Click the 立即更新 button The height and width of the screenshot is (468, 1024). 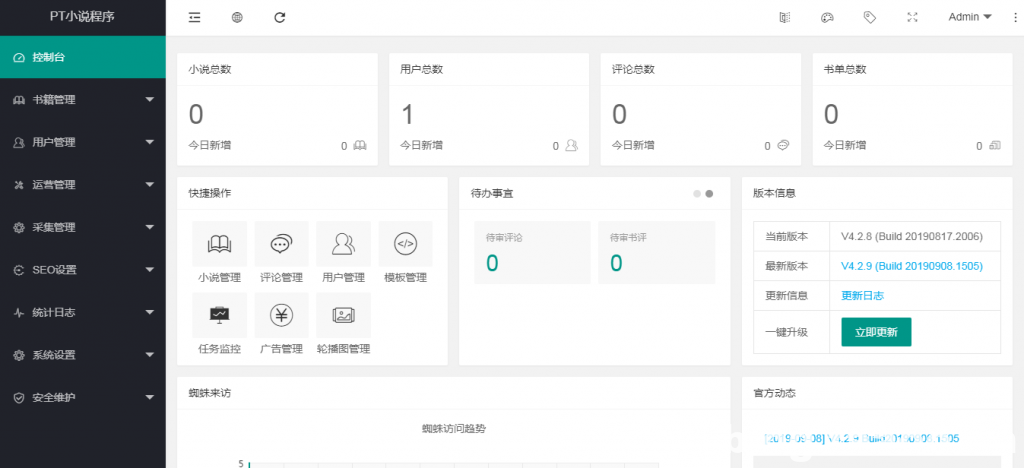[x=876, y=332]
